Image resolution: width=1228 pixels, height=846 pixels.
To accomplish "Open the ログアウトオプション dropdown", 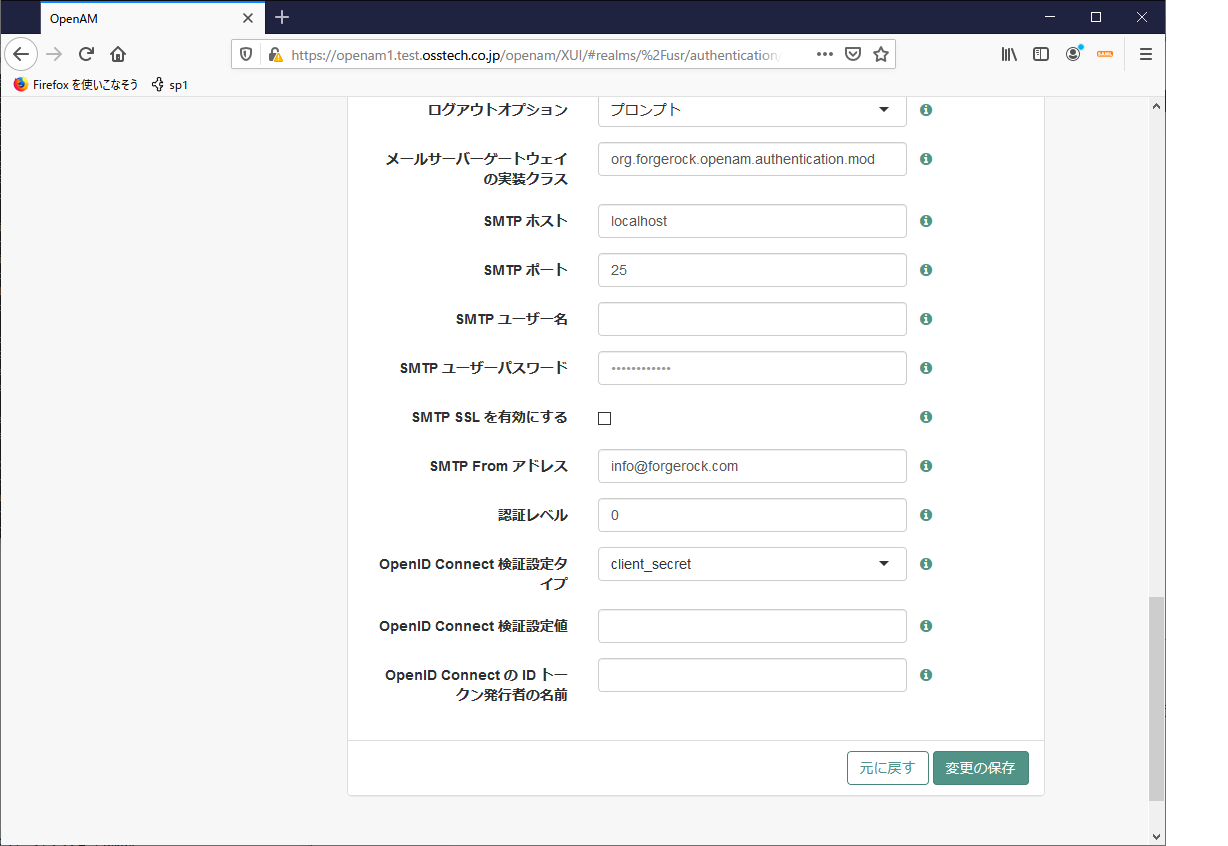I will 751,110.
